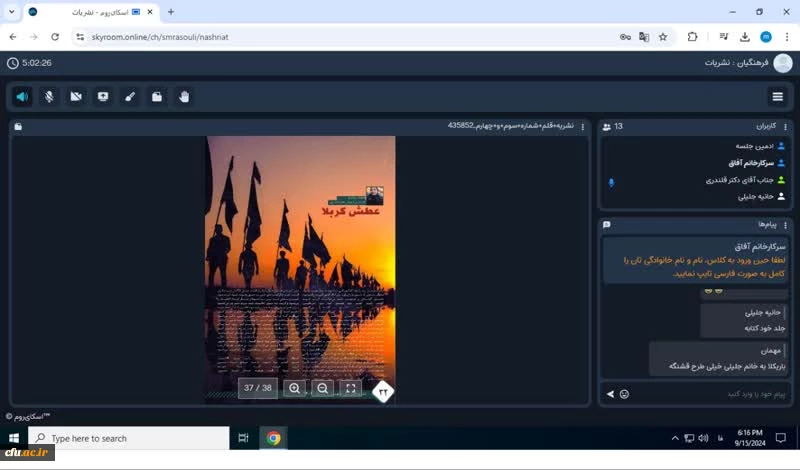800x470 pixels.
Task: Toggle the speaker sound button
Action: (x=22, y=97)
